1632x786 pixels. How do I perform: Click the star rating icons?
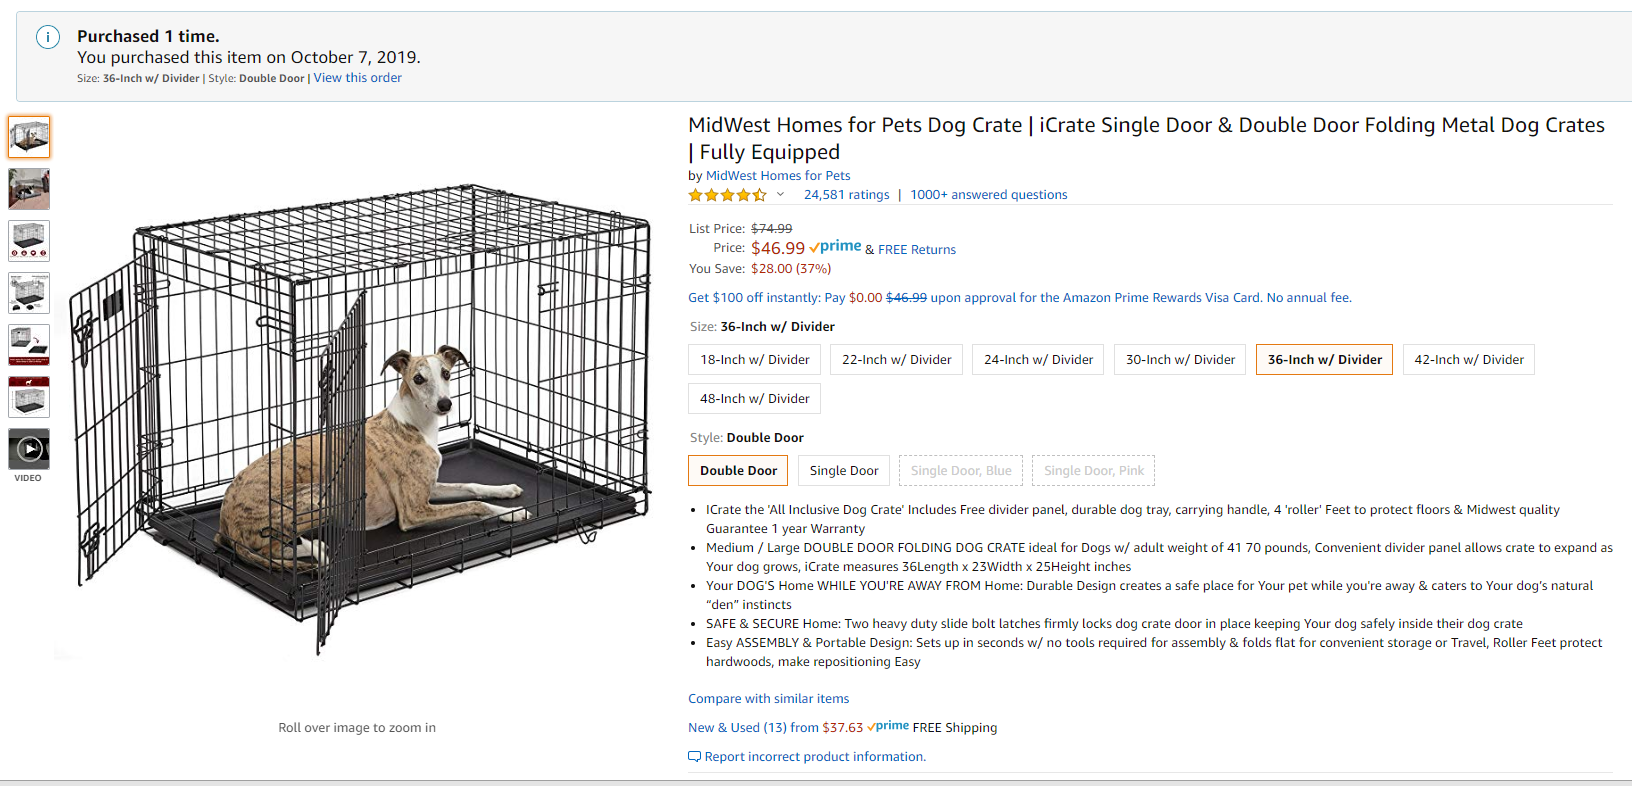pyautogui.click(x=727, y=195)
